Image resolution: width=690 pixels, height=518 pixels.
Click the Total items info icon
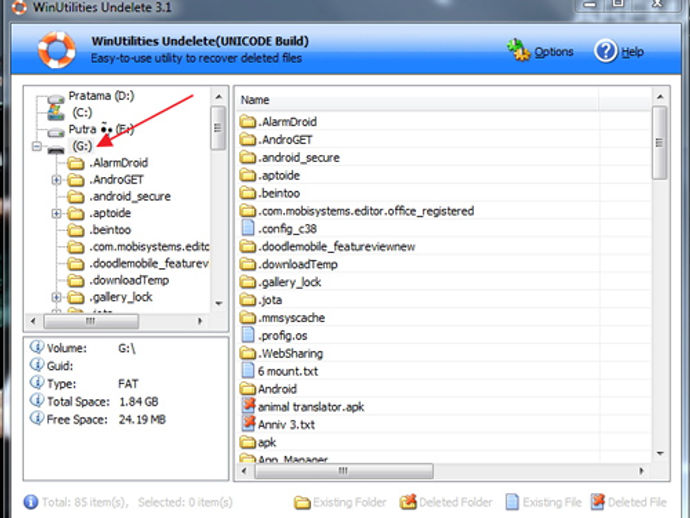31,502
